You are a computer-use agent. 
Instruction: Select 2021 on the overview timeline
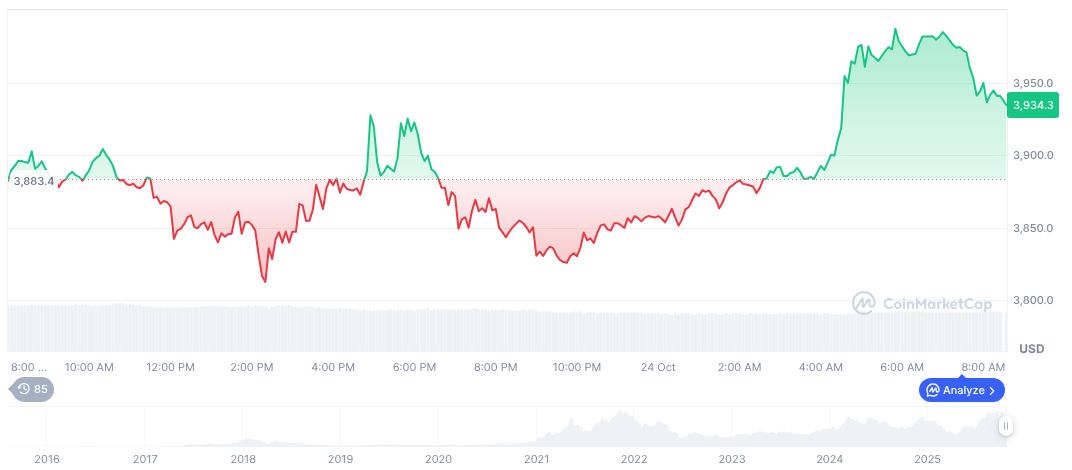[x=537, y=459]
